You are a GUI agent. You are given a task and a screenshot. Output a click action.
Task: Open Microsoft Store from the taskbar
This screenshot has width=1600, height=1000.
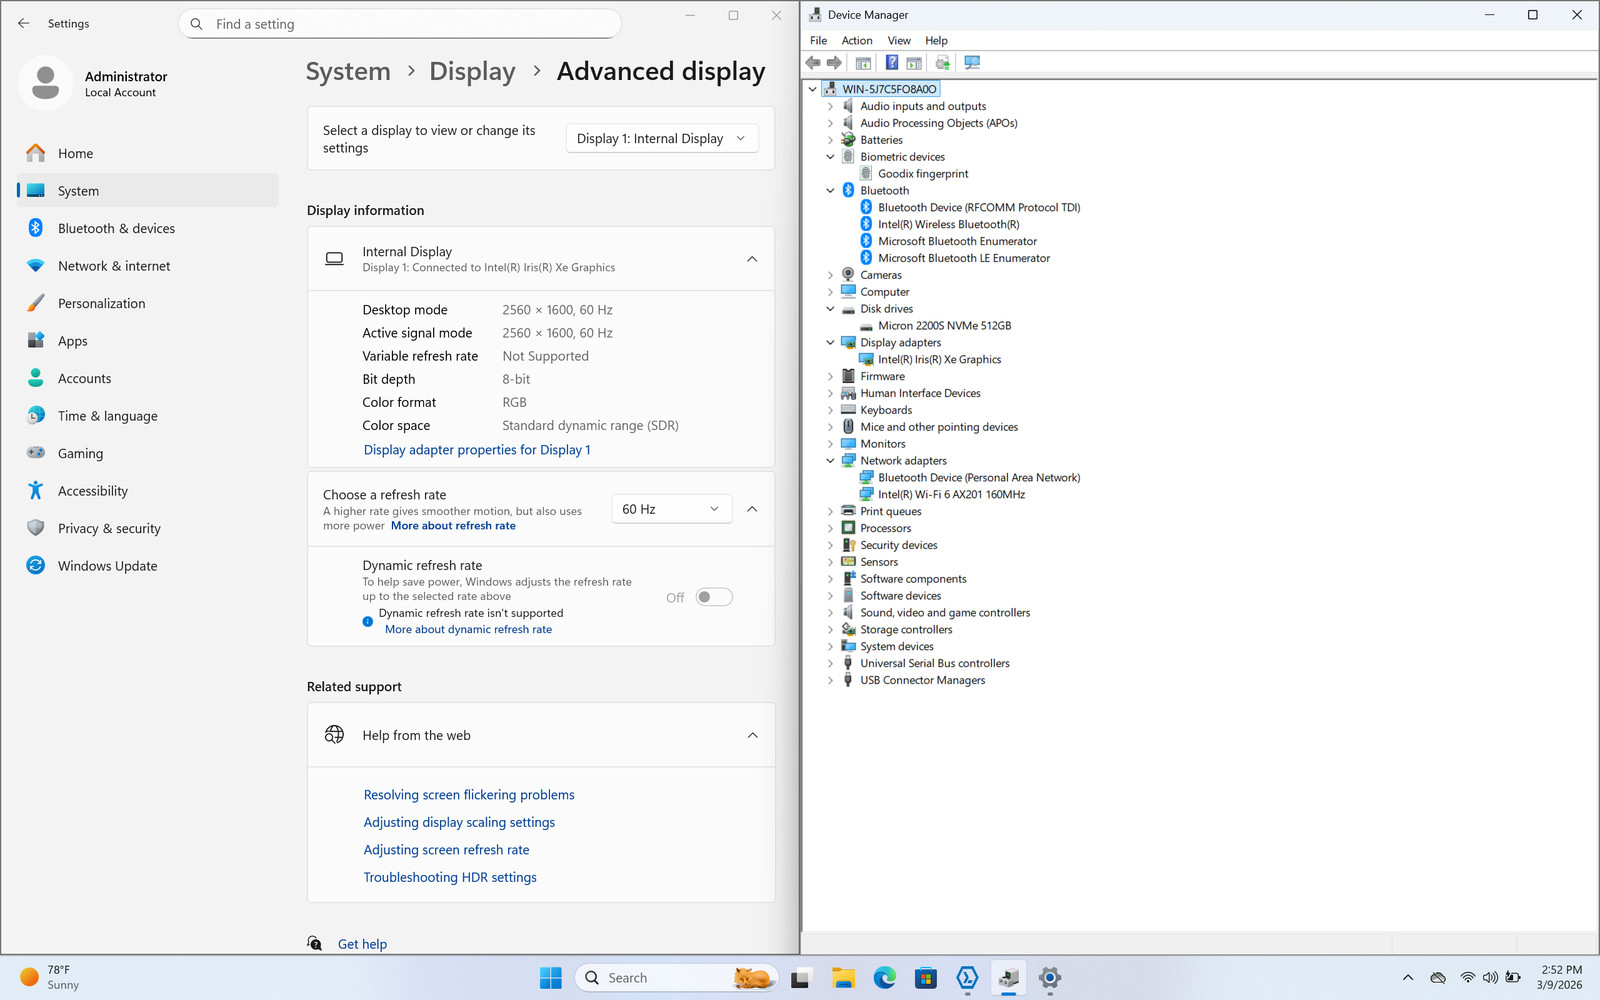point(926,978)
